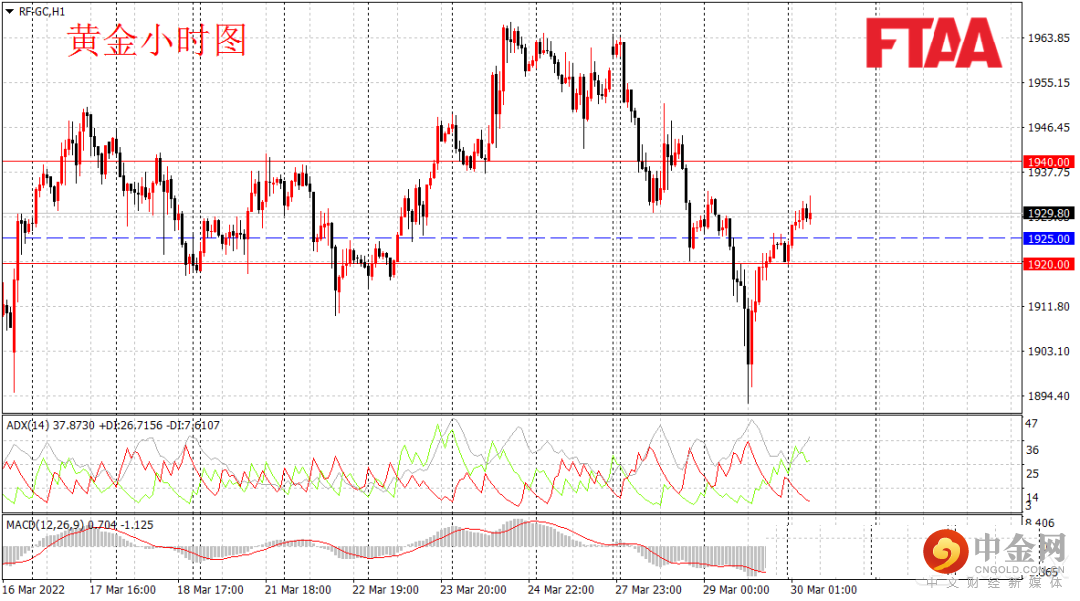The width and height of the screenshot is (1080, 601).
Task: Click the blue dashed 1925.00 line
Action: [x=511, y=238]
